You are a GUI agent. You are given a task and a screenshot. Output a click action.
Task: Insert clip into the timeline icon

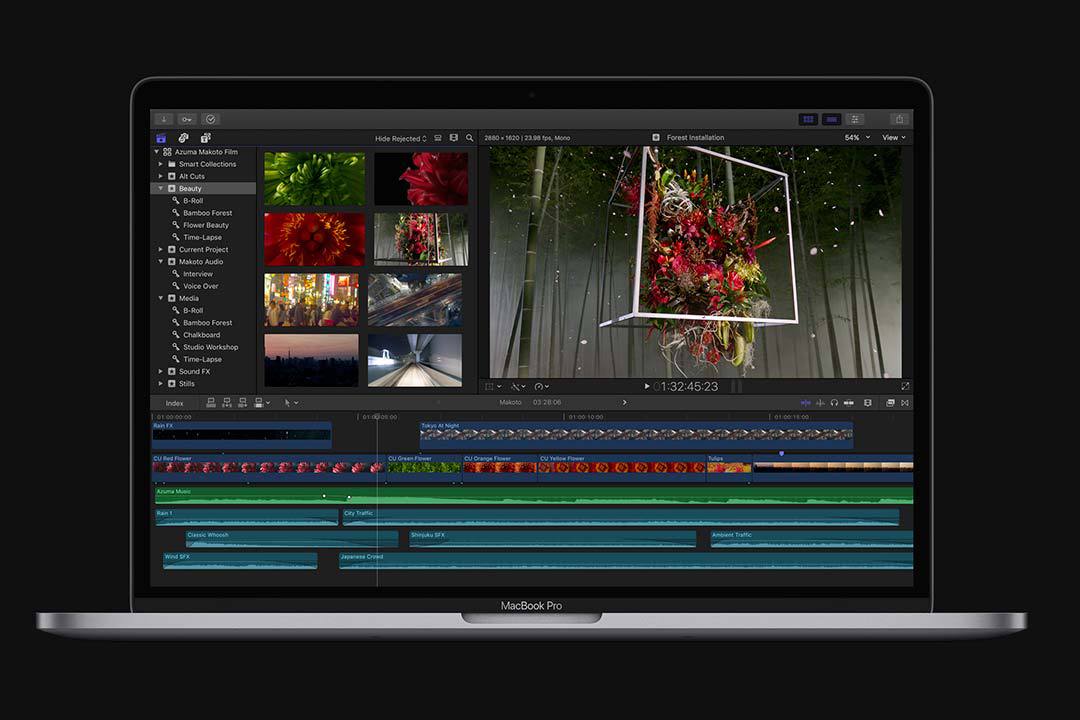coord(227,402)
